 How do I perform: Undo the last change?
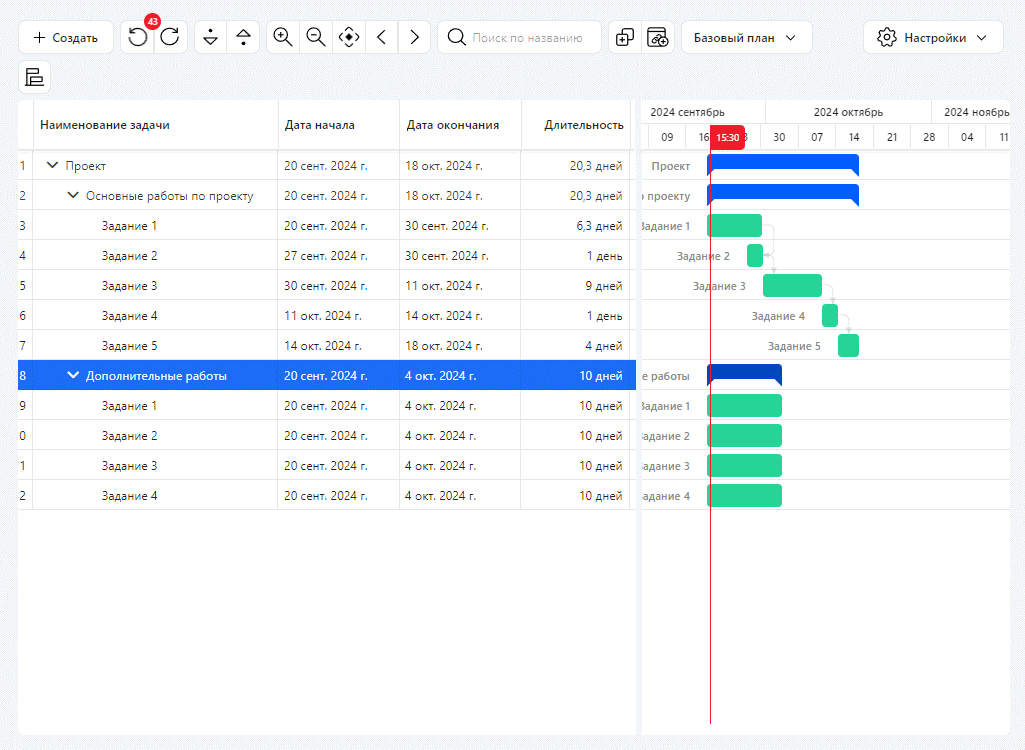[138, 37]
